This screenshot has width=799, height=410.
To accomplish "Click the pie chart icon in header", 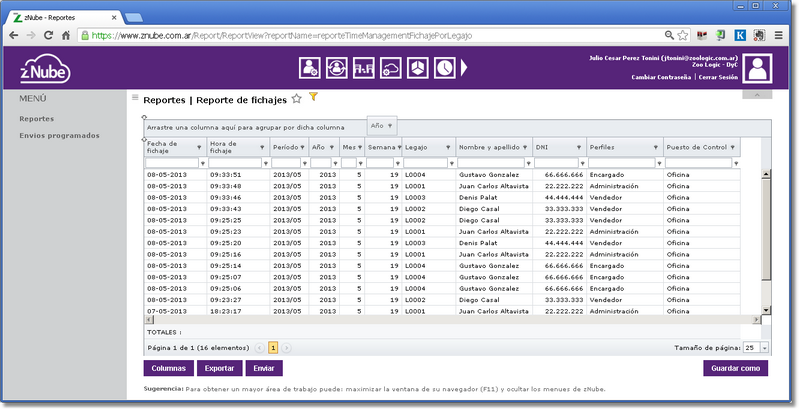I will click(x=417, y=68).
